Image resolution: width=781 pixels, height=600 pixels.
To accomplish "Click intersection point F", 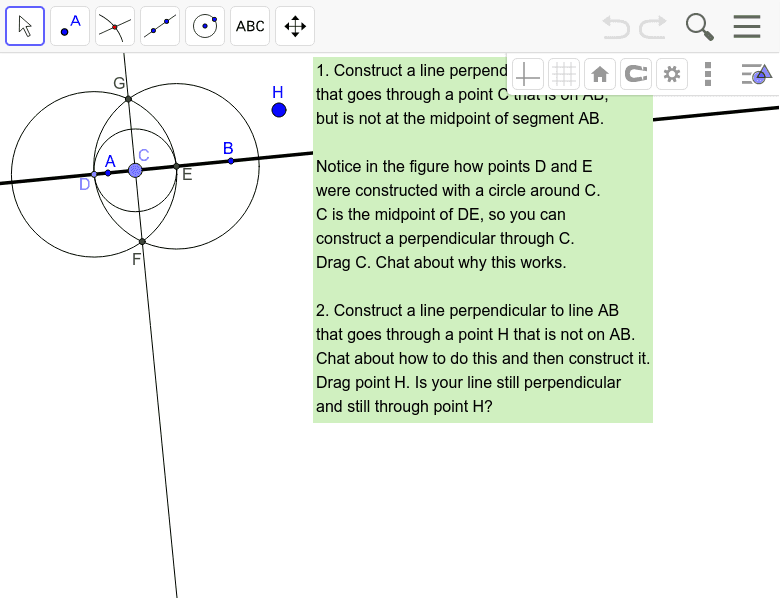I will click(142, 241).
